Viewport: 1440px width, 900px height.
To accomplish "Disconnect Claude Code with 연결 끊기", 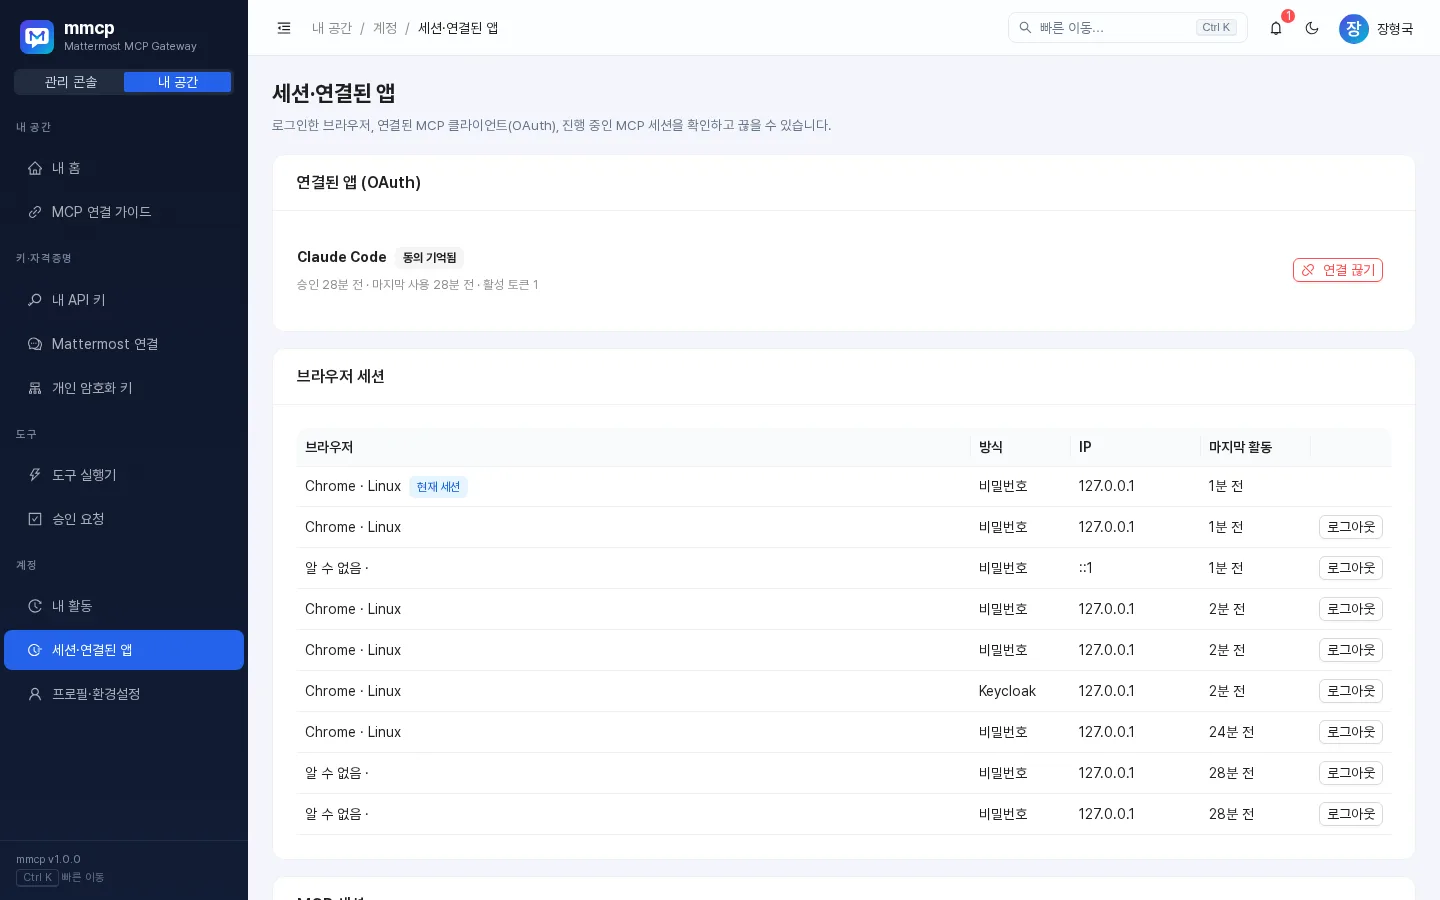I will click(x=1338, y=270).
